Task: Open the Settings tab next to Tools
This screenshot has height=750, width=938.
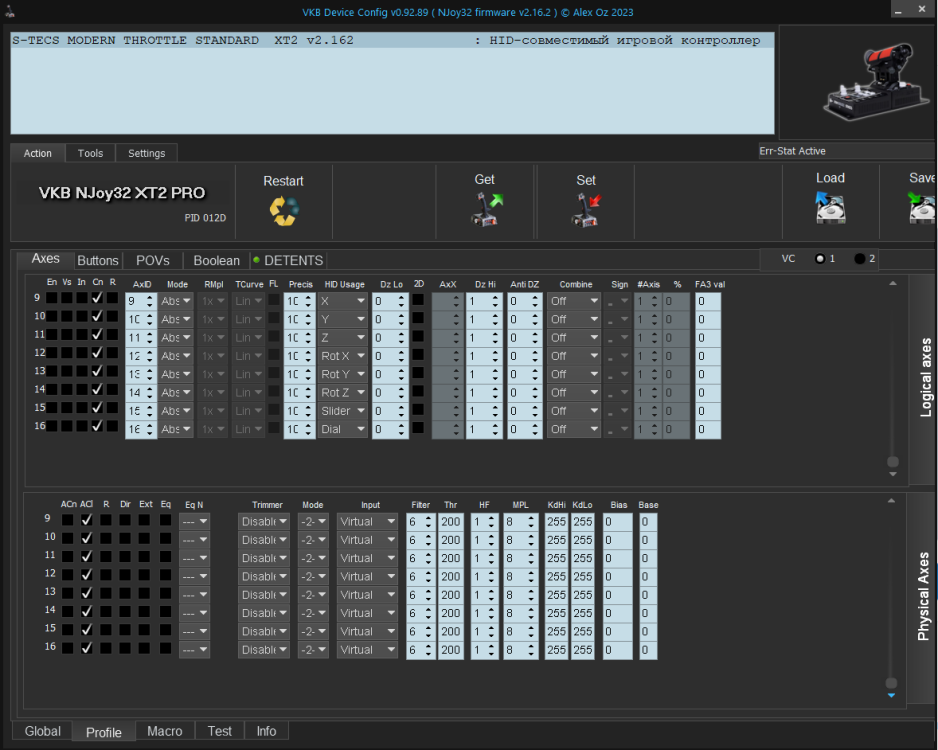Action: pos(146,153)
